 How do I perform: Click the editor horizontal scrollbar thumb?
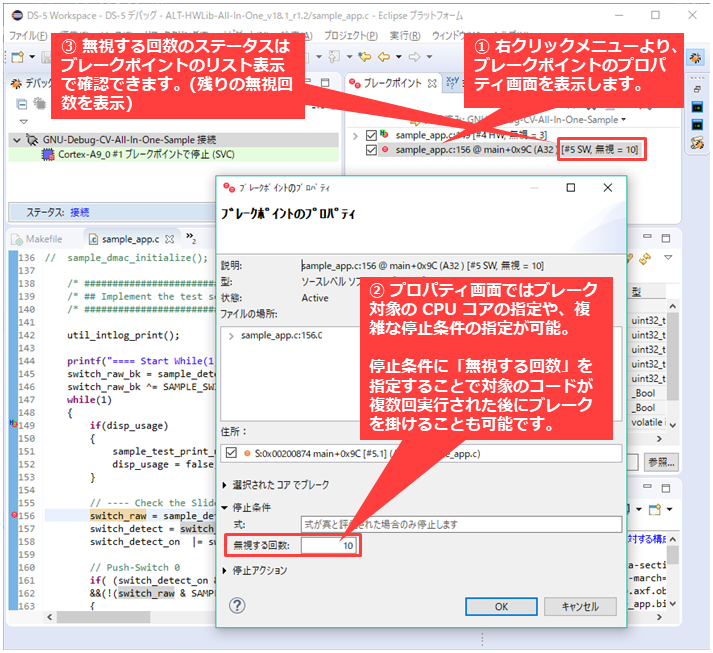(x=103, y=617)
